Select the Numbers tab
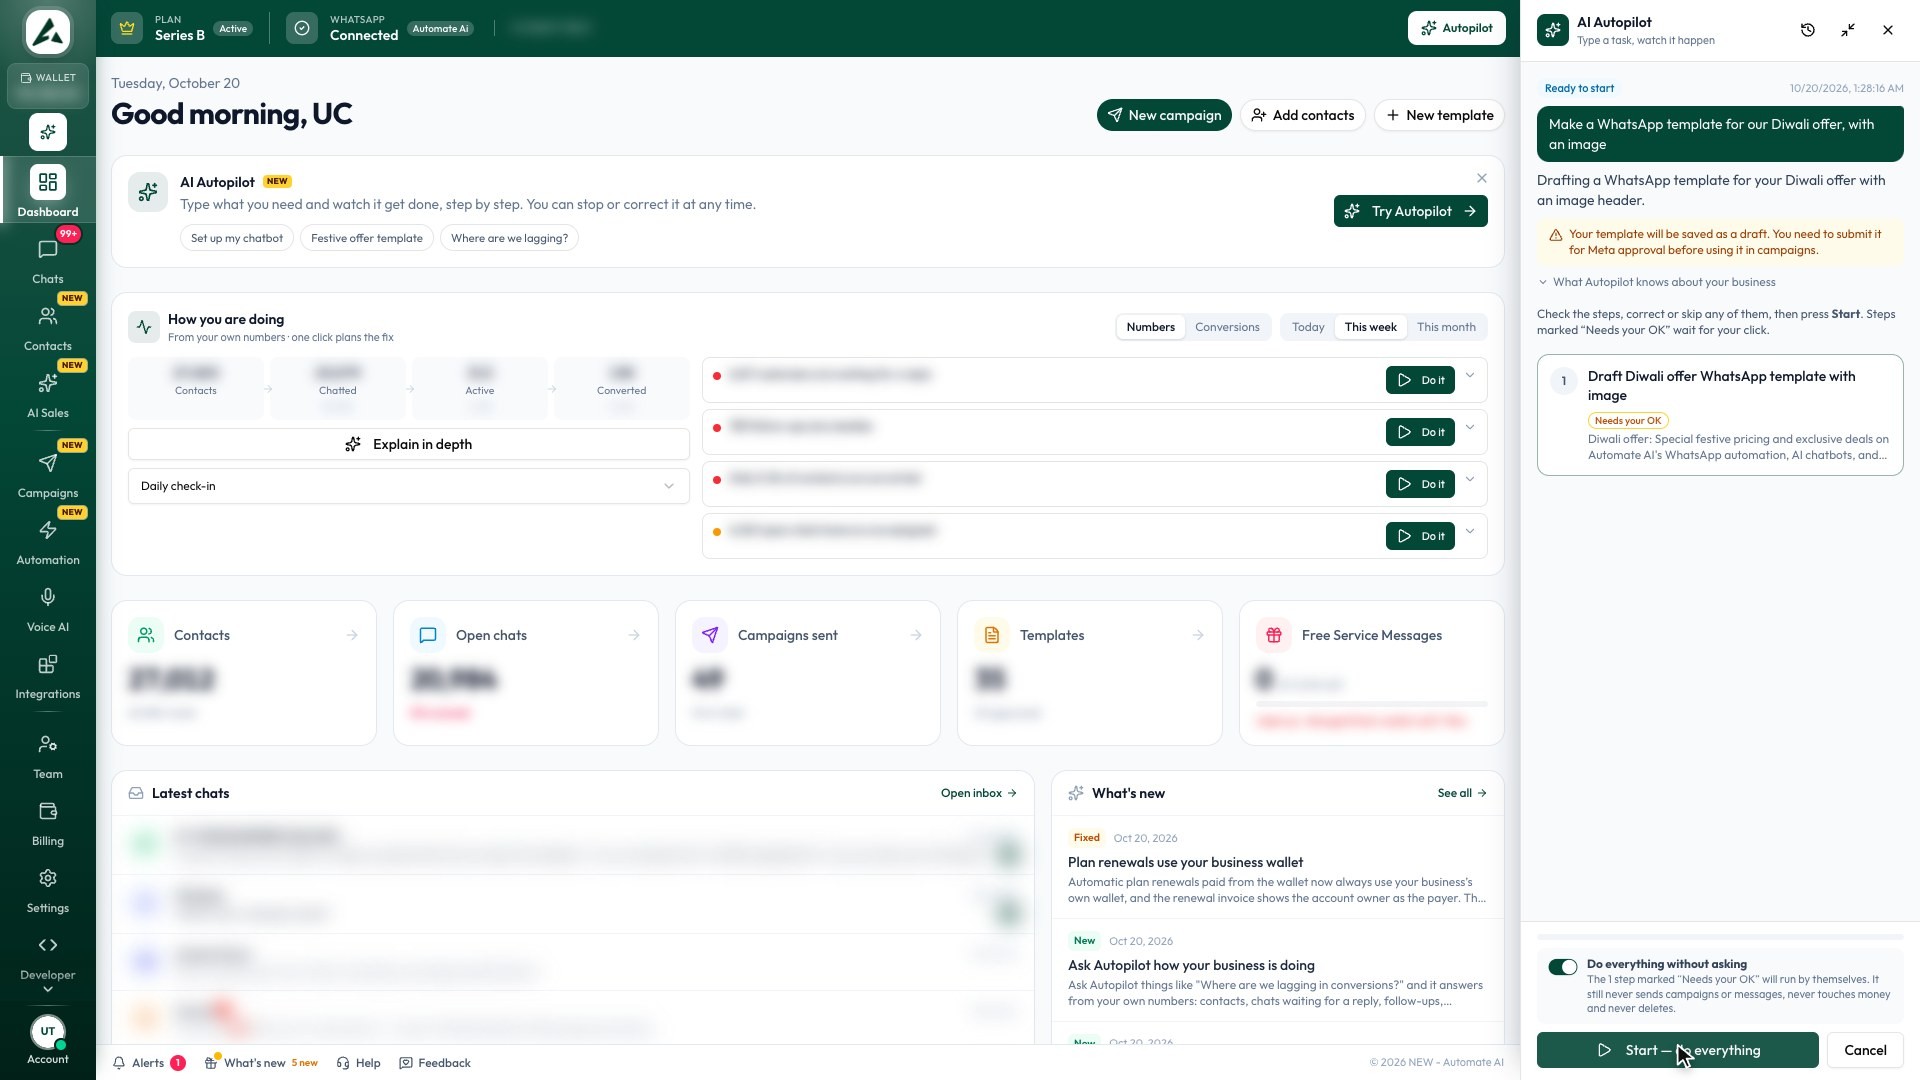 coord(1150,327)
